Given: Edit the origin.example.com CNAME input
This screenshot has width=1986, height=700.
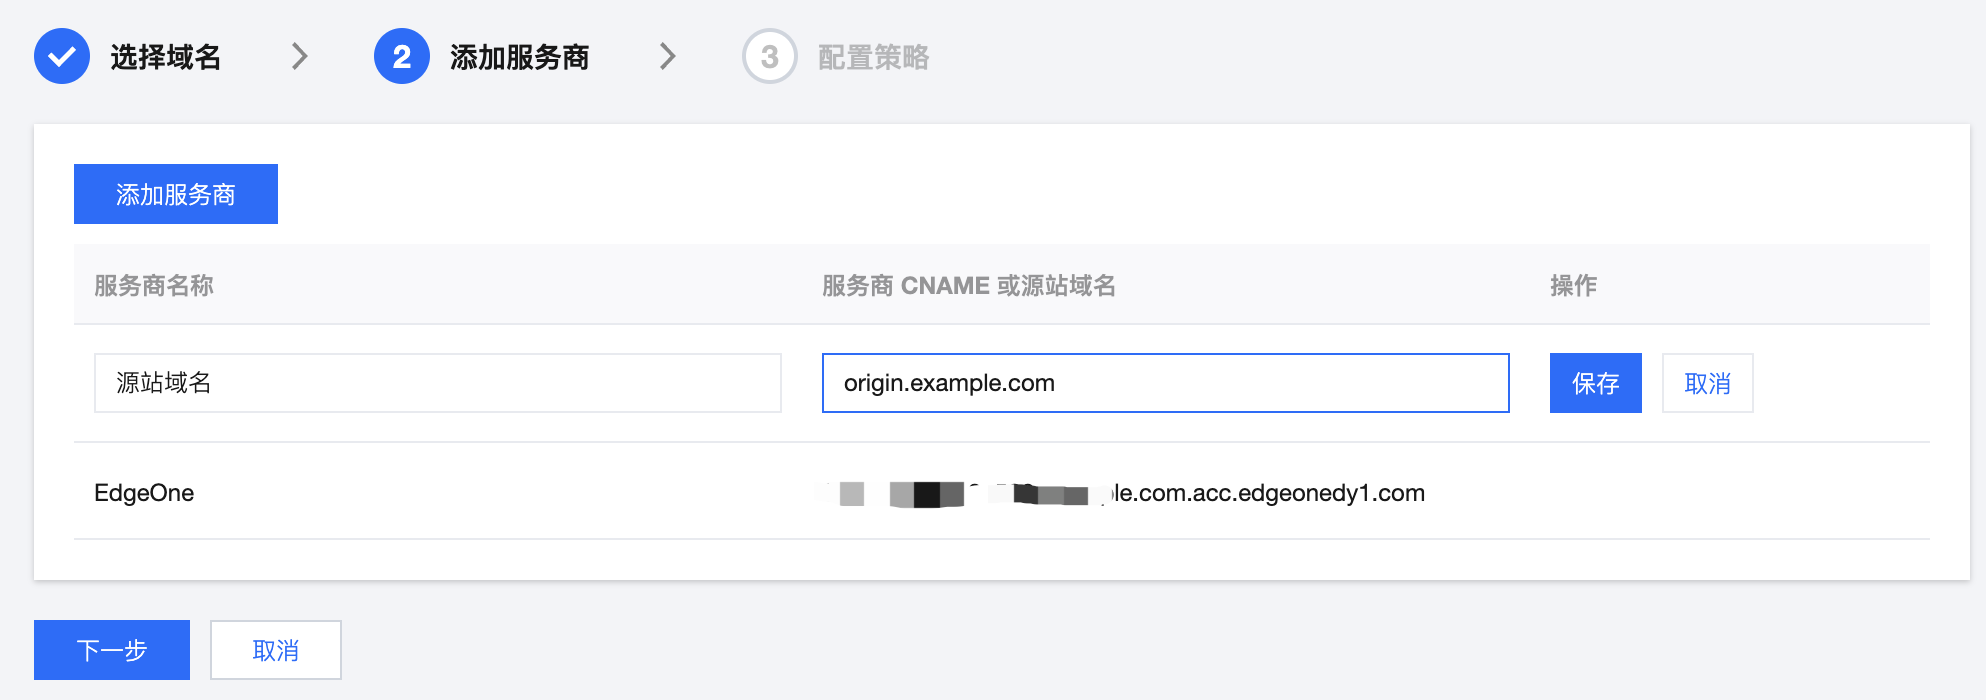Looking at the screenshot, I should click(x=1166, y=383).
